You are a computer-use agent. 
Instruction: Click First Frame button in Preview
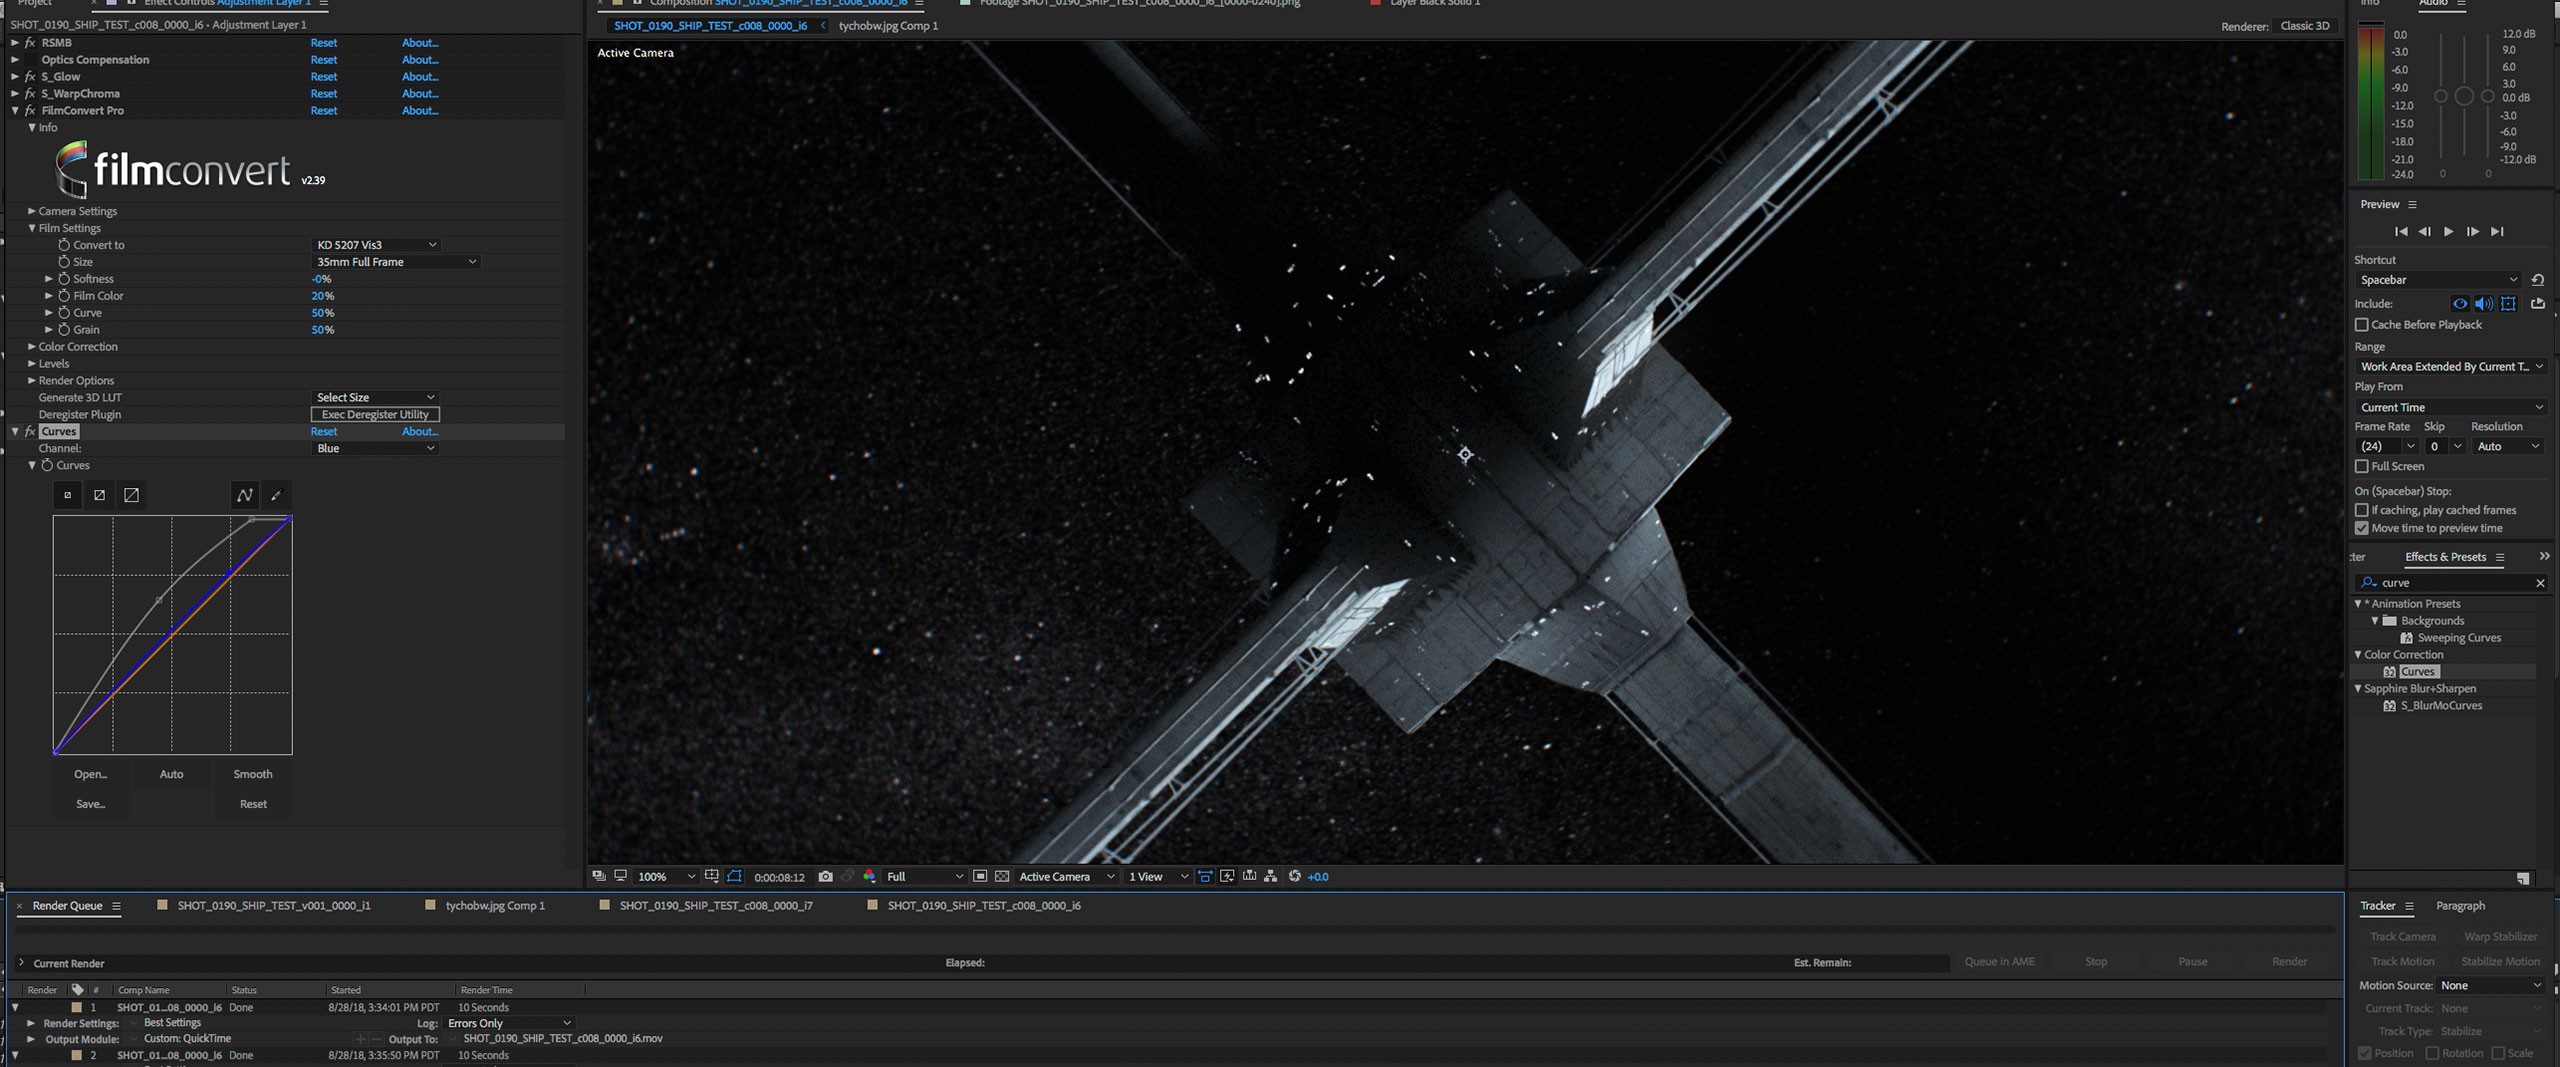2401,232
